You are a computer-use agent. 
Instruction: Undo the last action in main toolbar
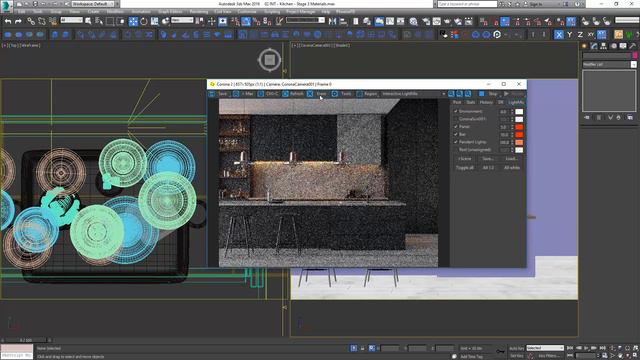coord(8,21)
